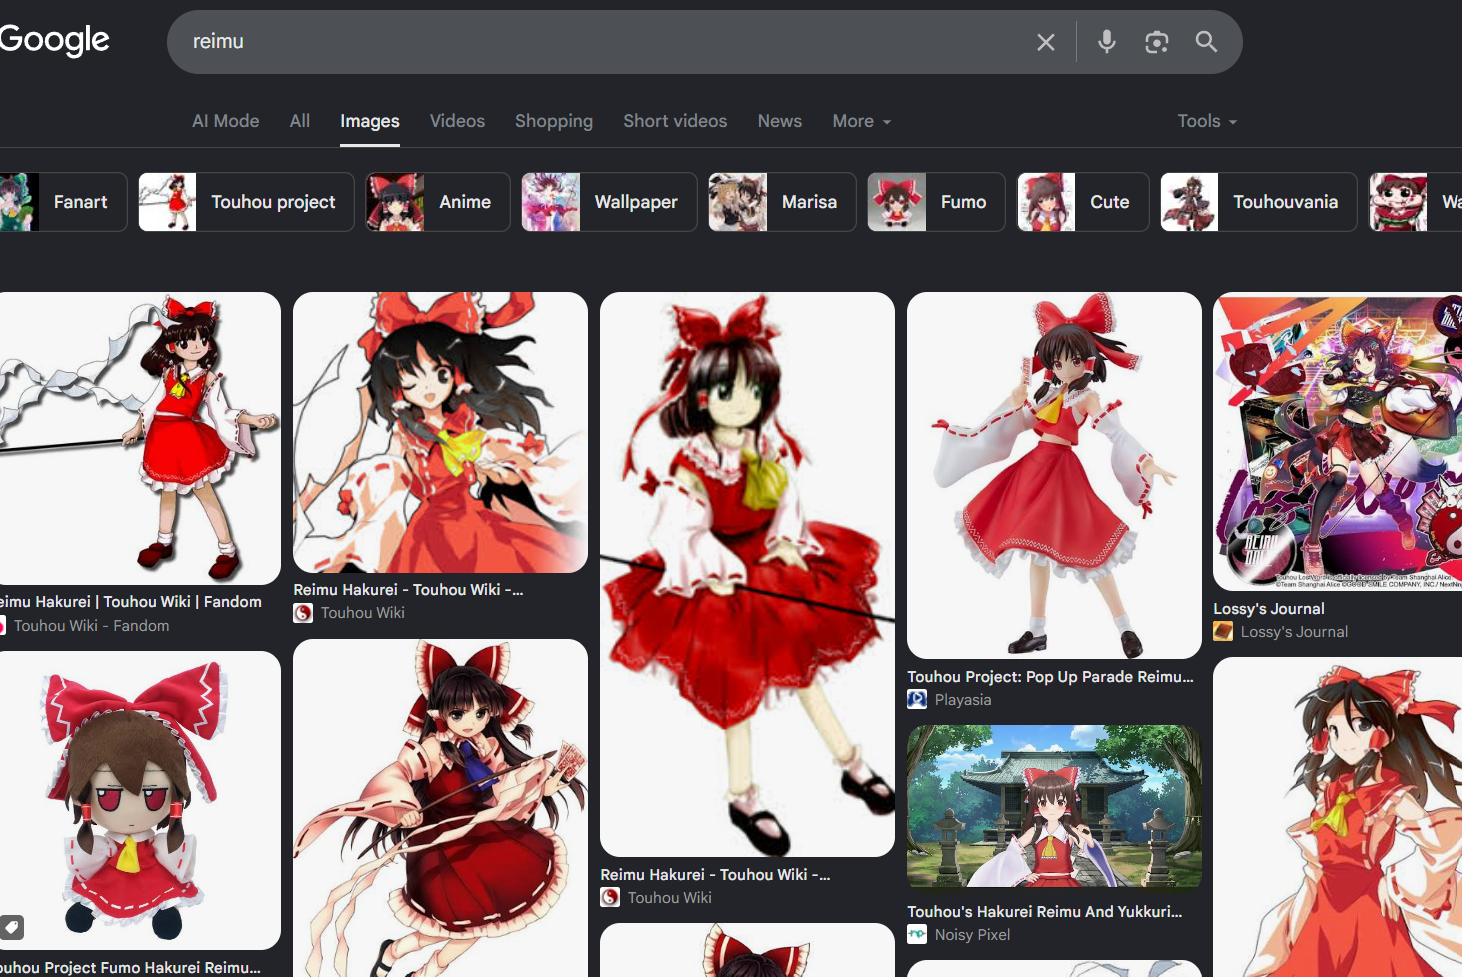Click the Playasia site favicon

click(917, 700)
